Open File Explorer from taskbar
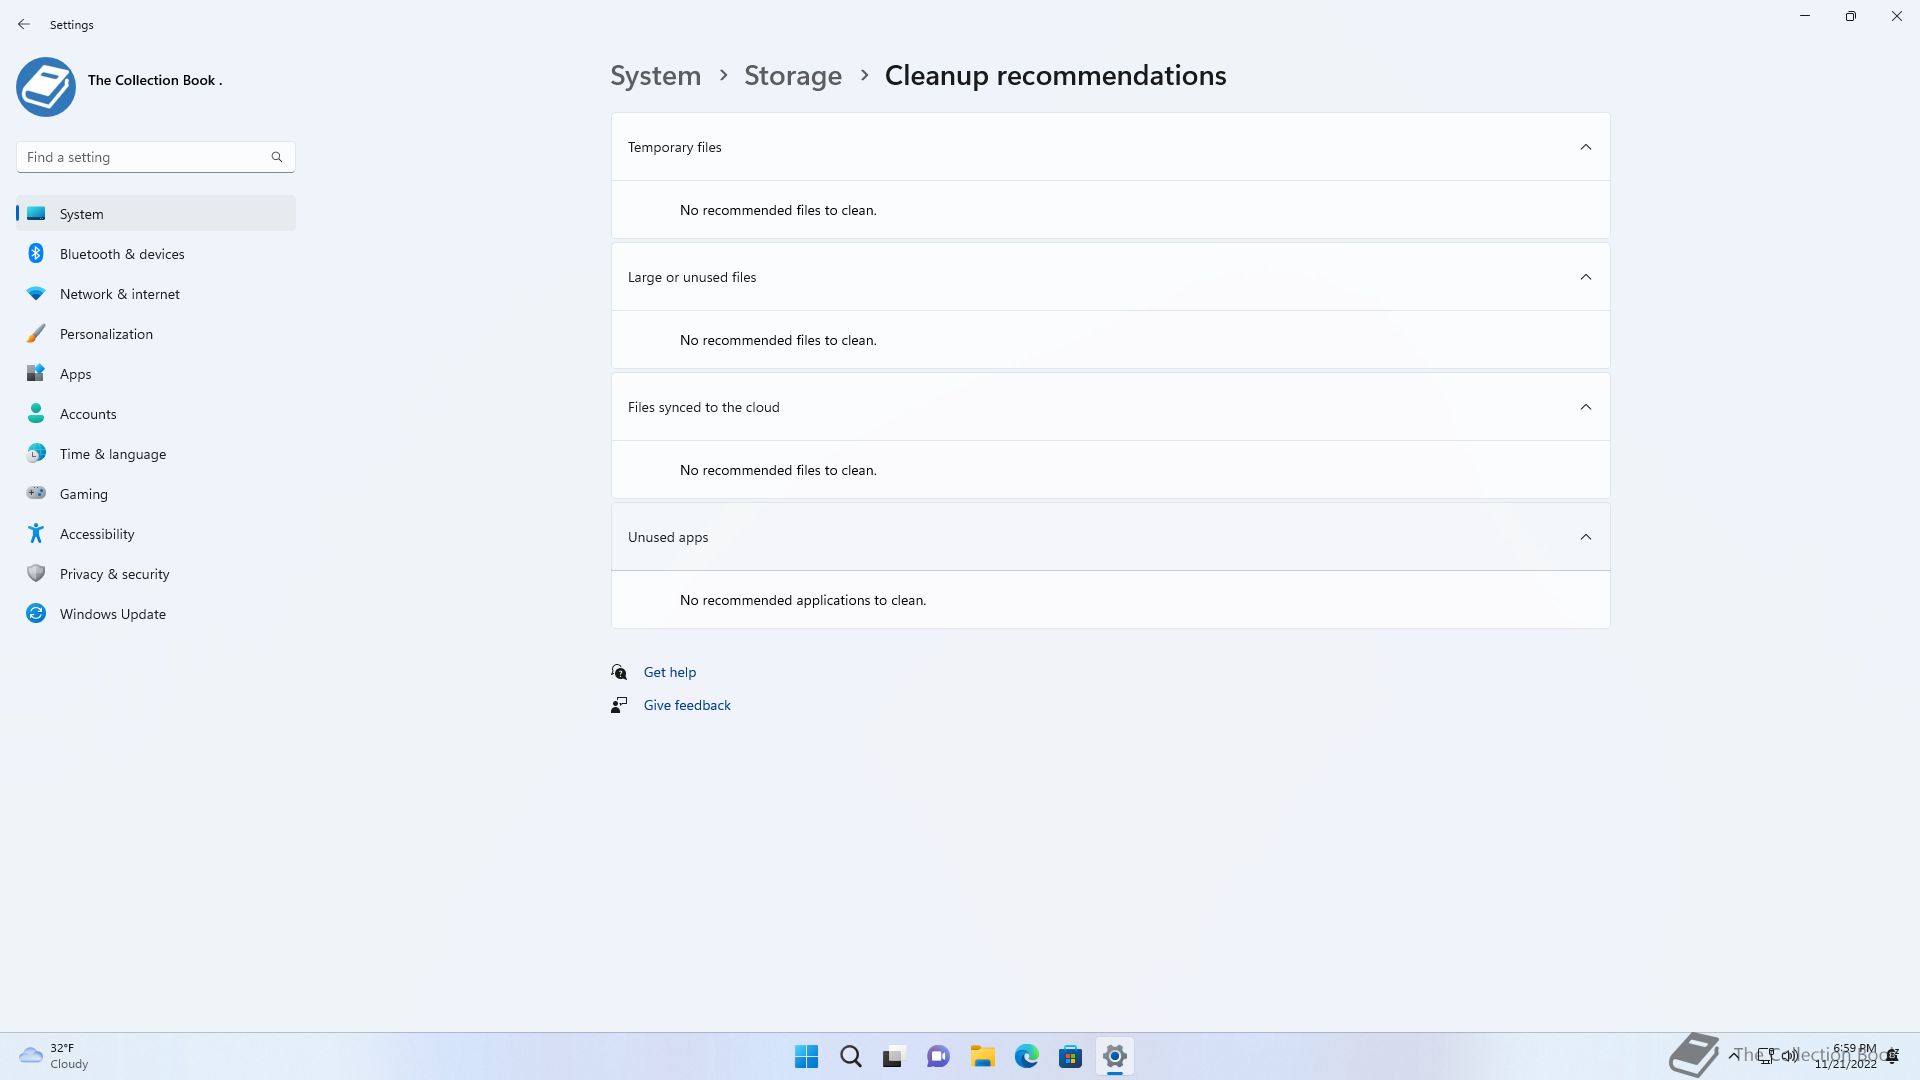 [982, 1056]
